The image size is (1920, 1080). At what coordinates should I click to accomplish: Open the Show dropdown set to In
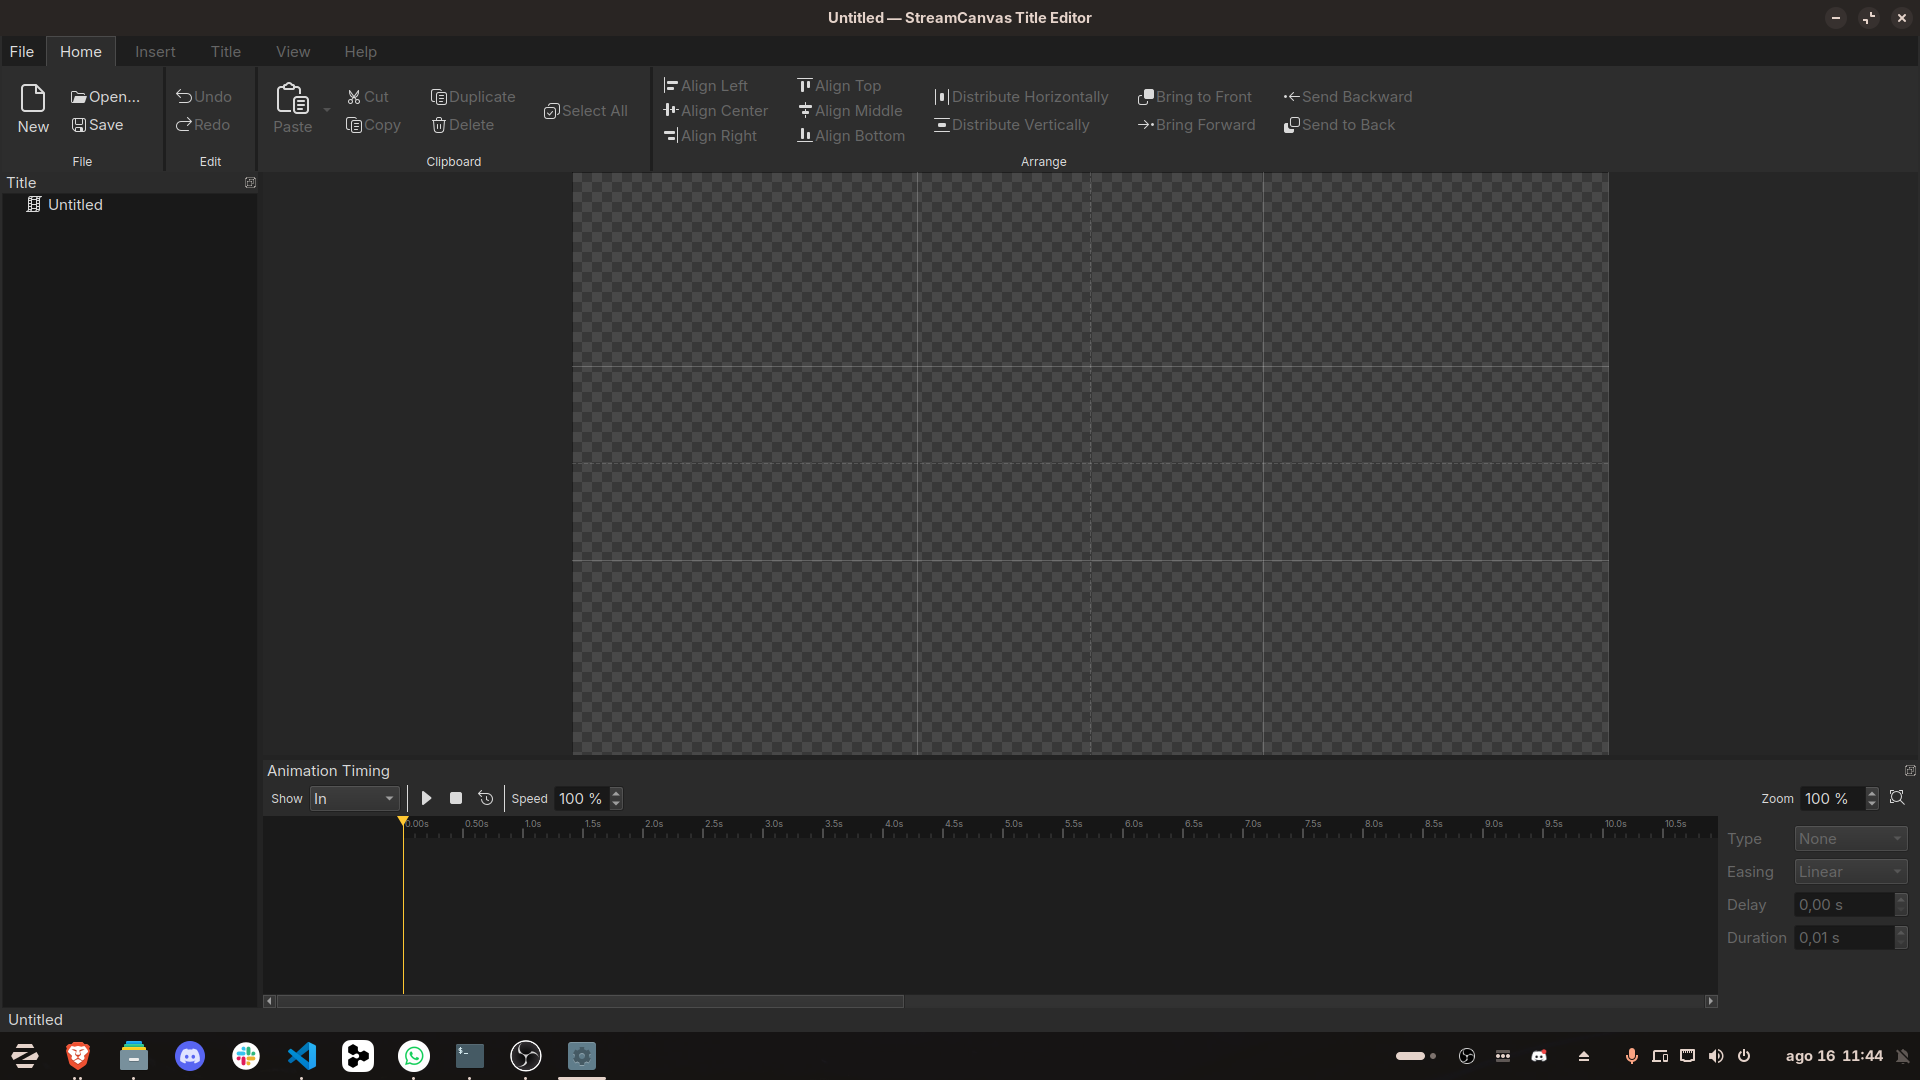(x=355, y=799)
